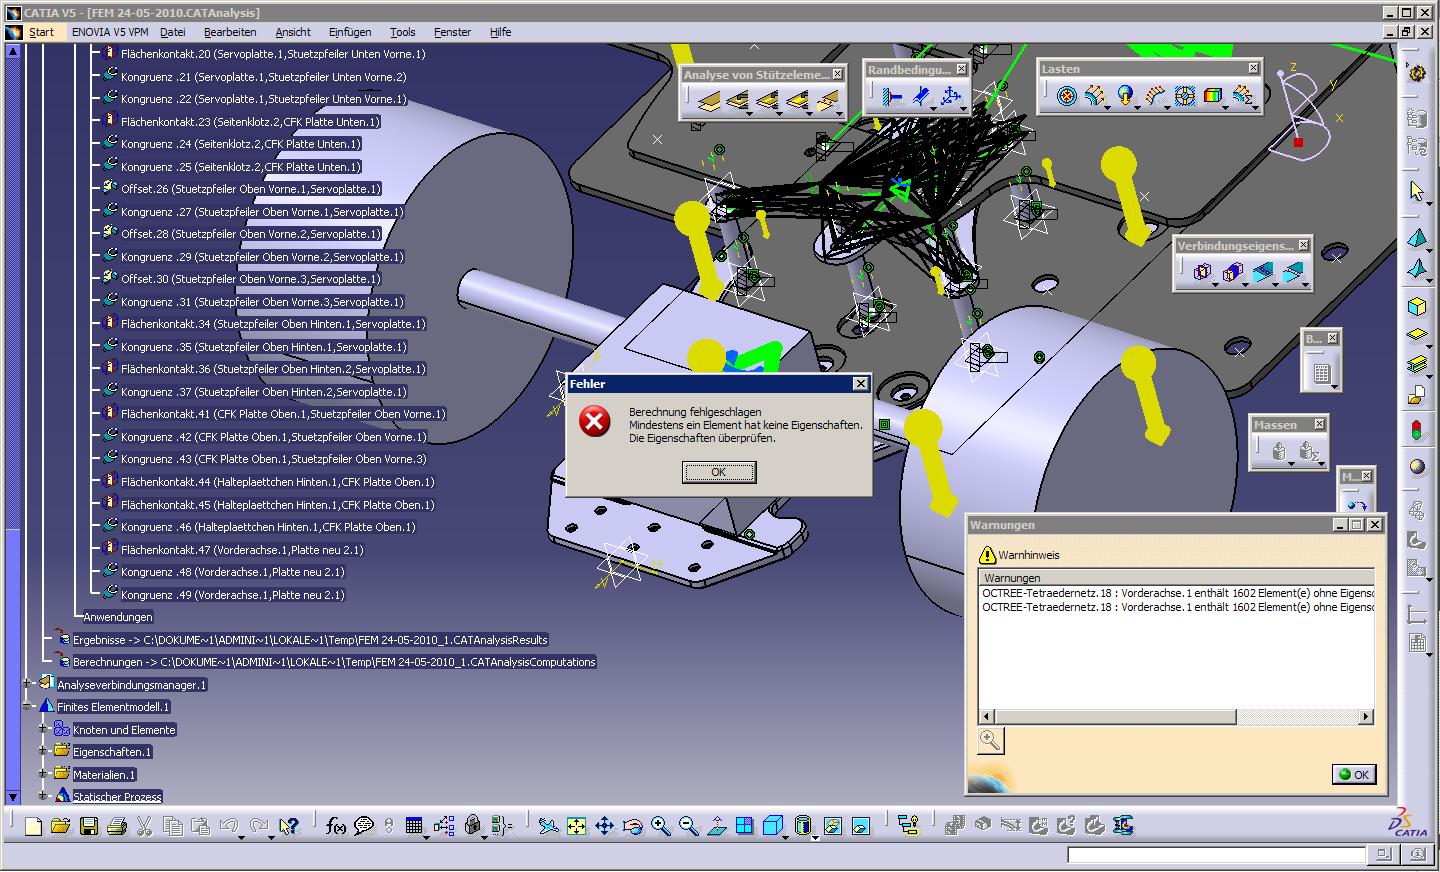Expand the Analyseverbindungsmanager.1 tree node
1440x872 pixels.
tap(27, 684)
